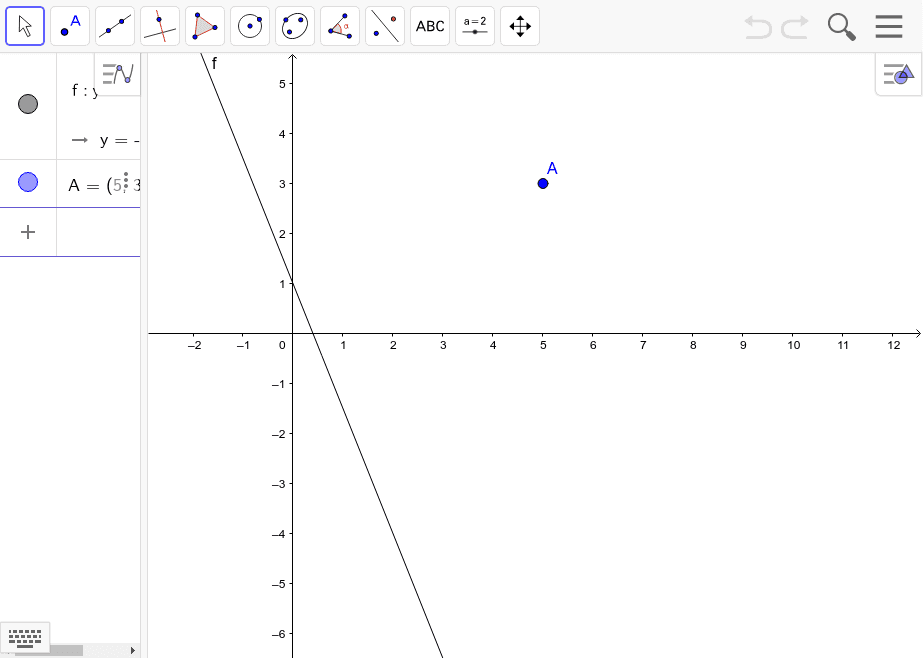
Task: Choose the Line through two points tool
Action: pyautogui.click(x=115, y=26)
